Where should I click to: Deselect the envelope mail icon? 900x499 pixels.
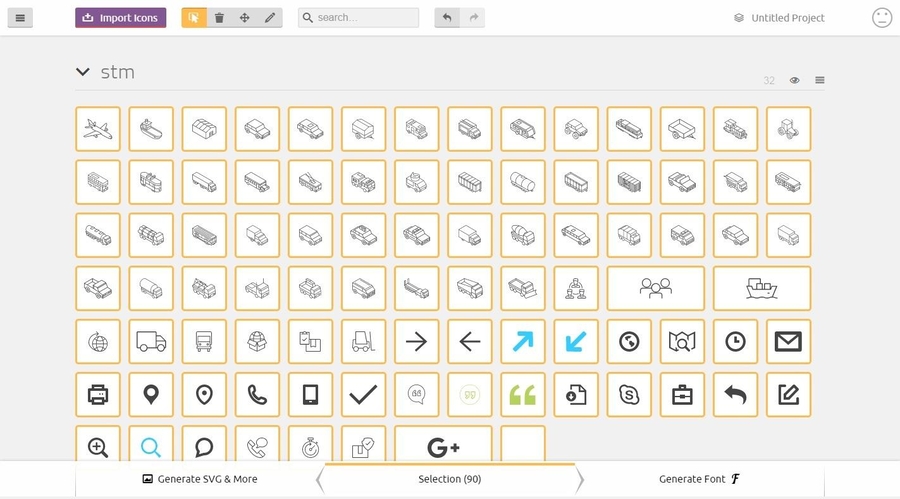point(788,342)
